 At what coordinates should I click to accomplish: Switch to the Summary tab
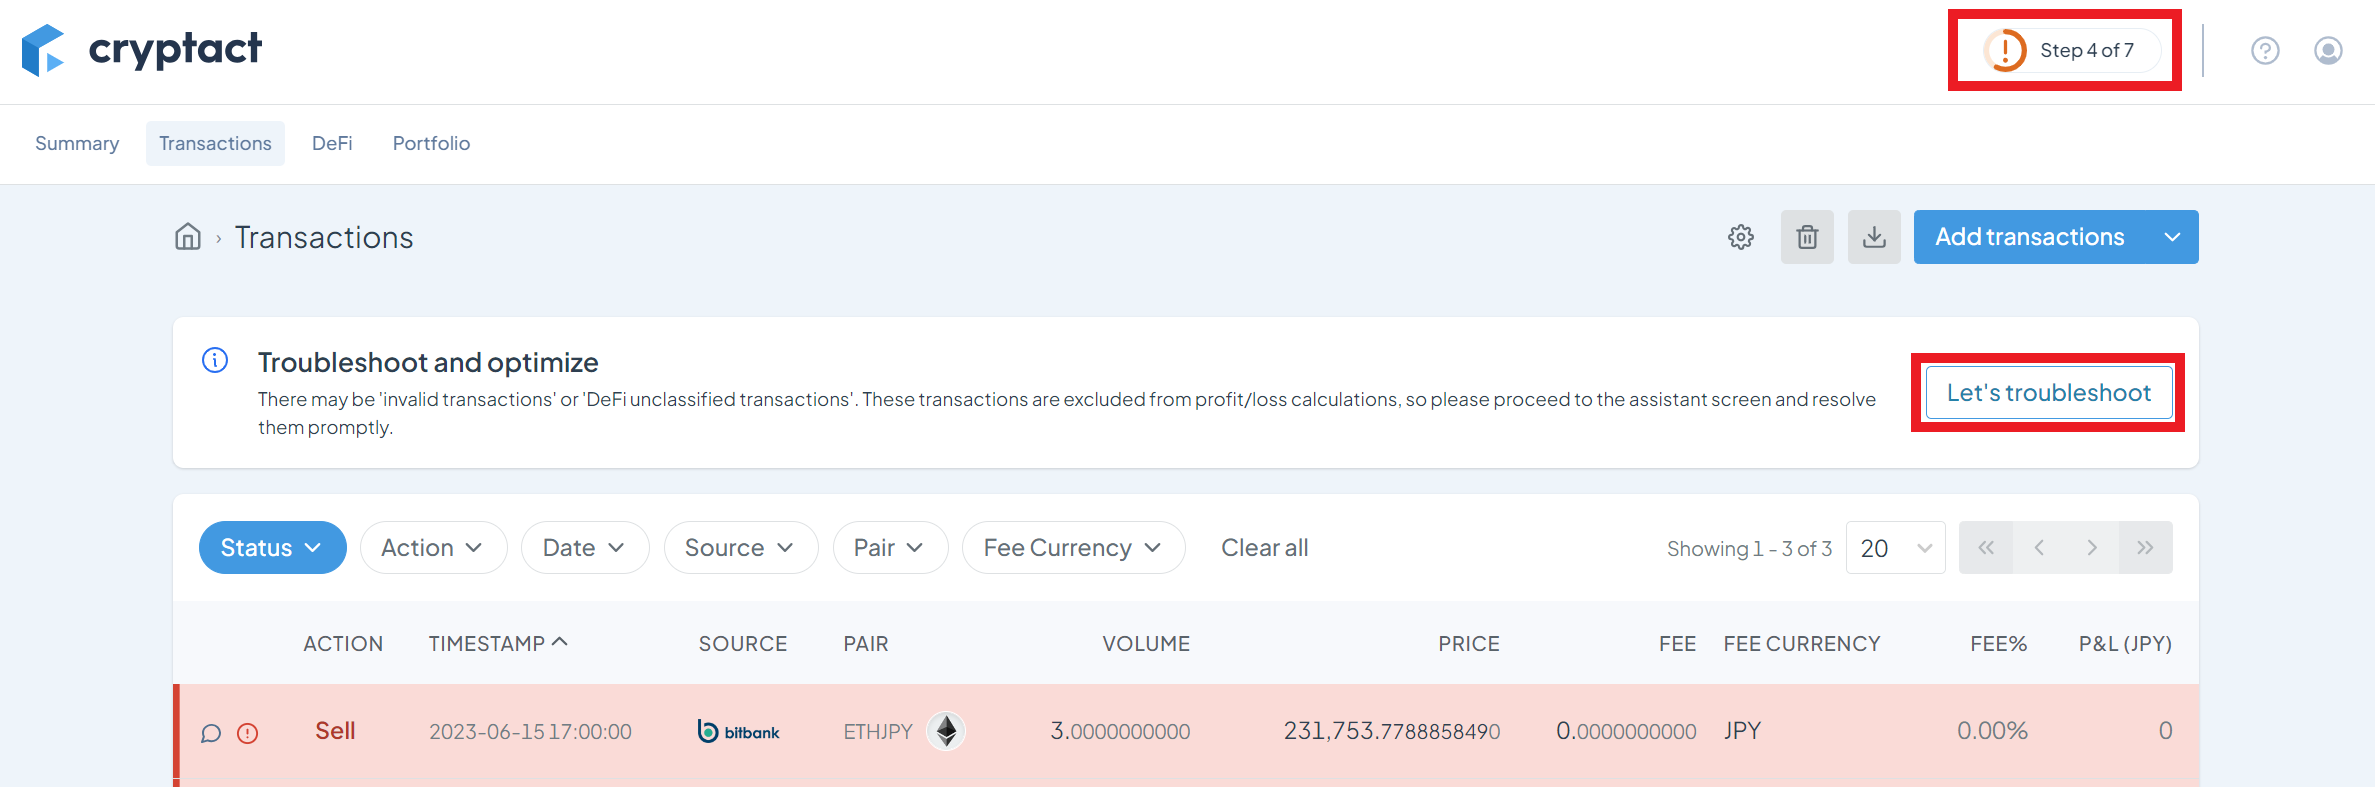point(77,143)
